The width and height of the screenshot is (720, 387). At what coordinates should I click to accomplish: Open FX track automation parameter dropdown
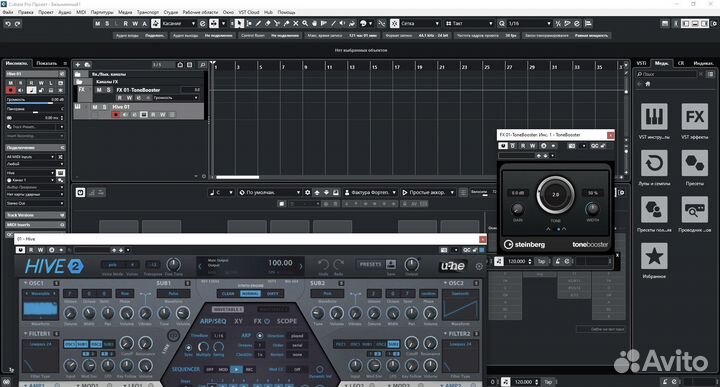click(176, 98)
